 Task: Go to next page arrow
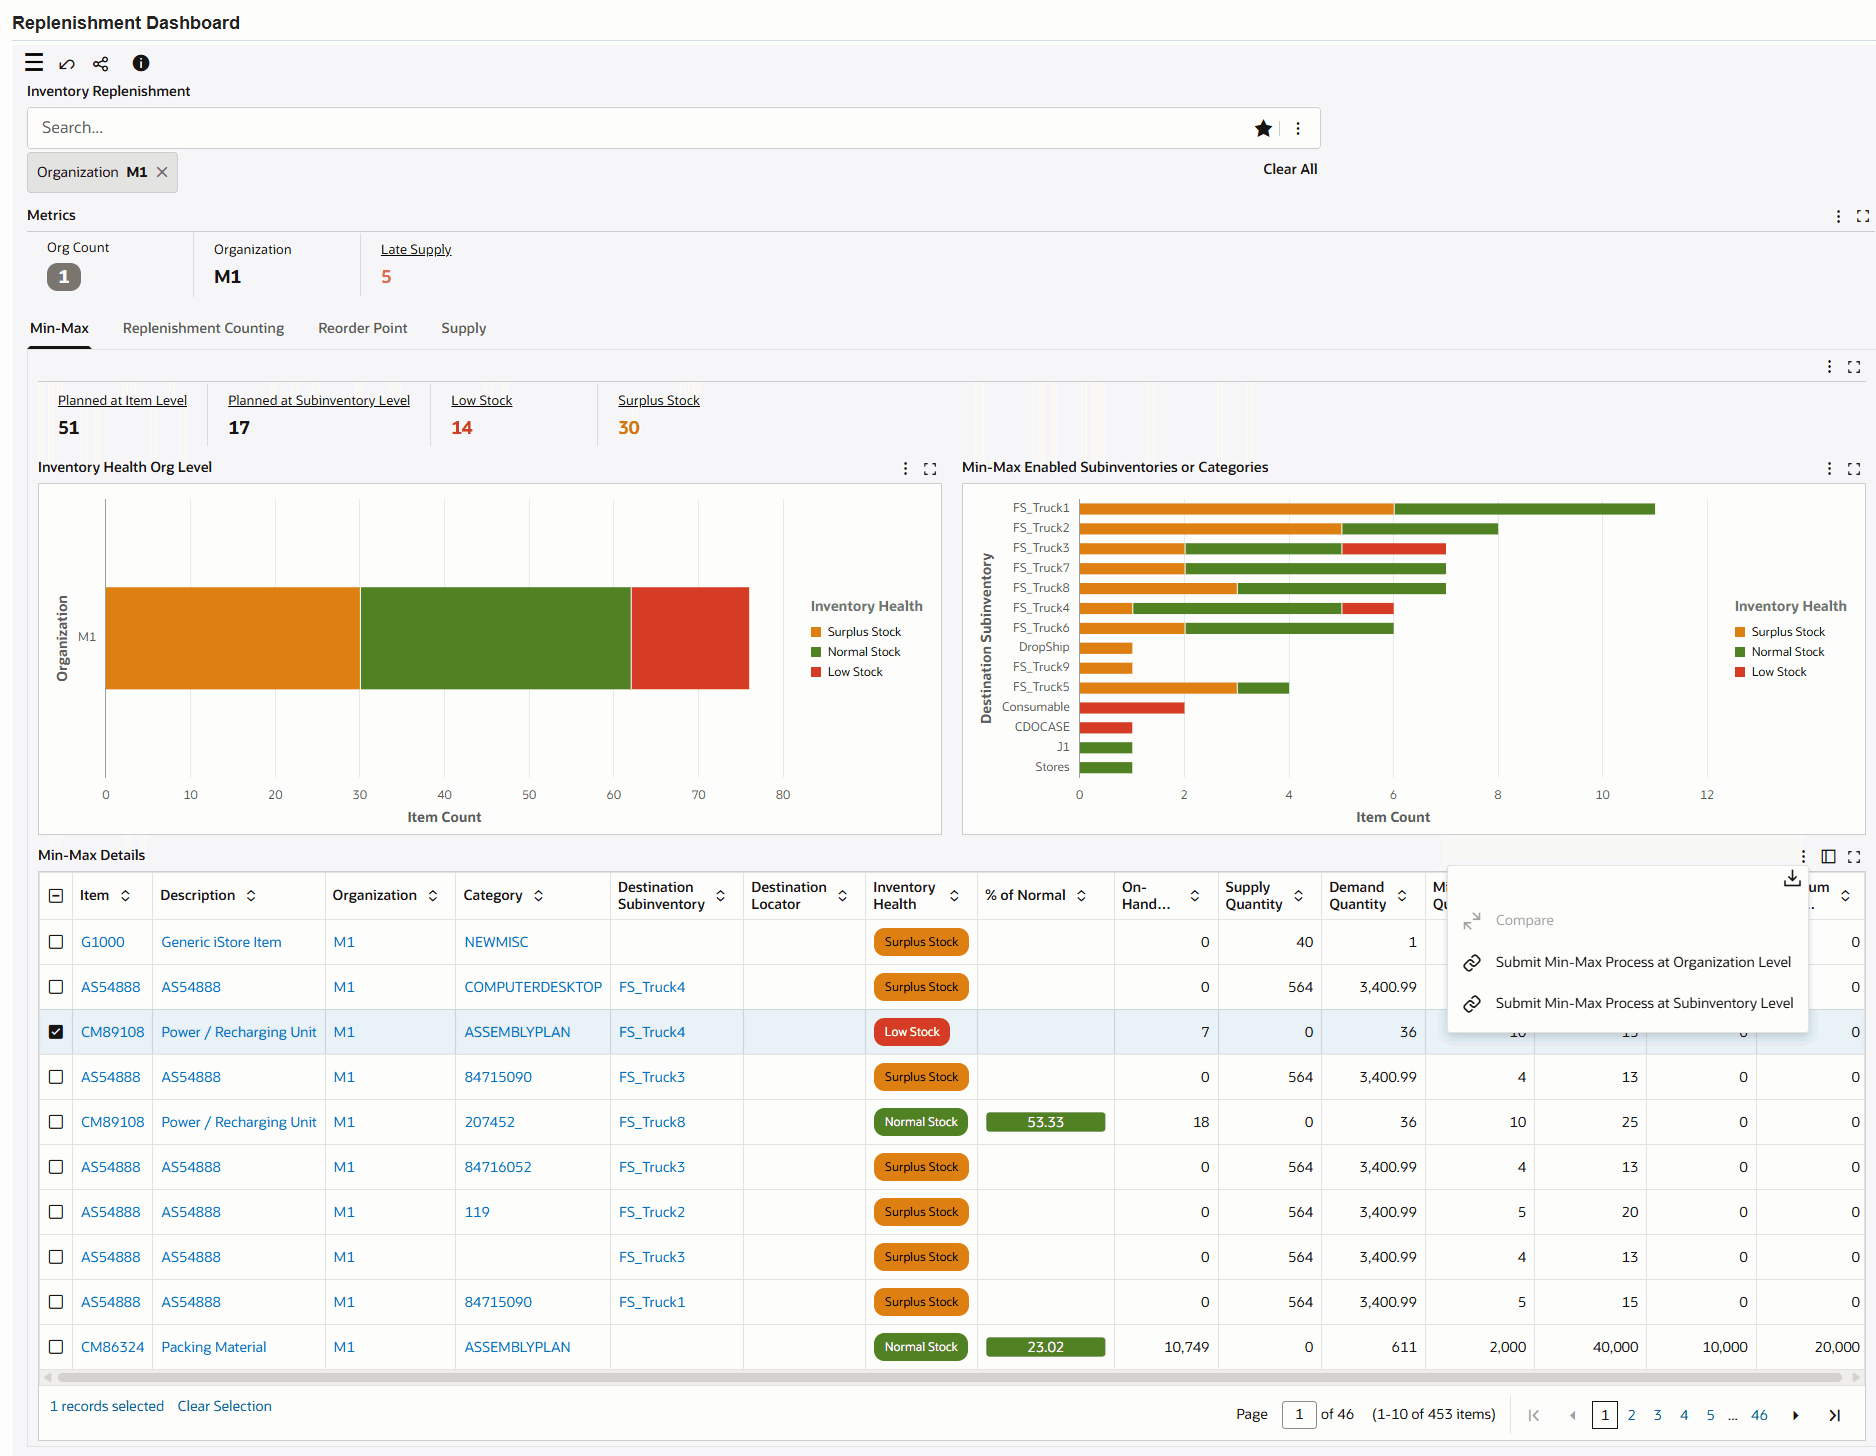1796,1415
